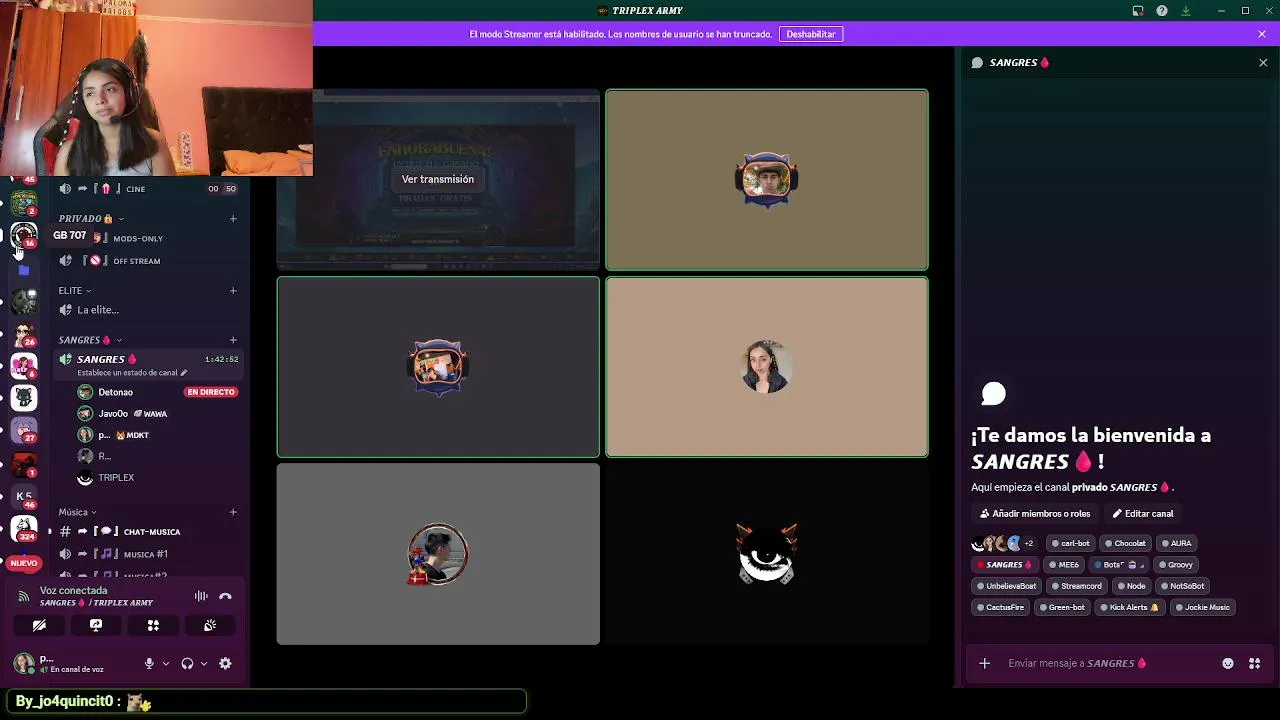Select the Groovy role chip
Viewport: 1280px width, 720px height.
[1175, 564]
